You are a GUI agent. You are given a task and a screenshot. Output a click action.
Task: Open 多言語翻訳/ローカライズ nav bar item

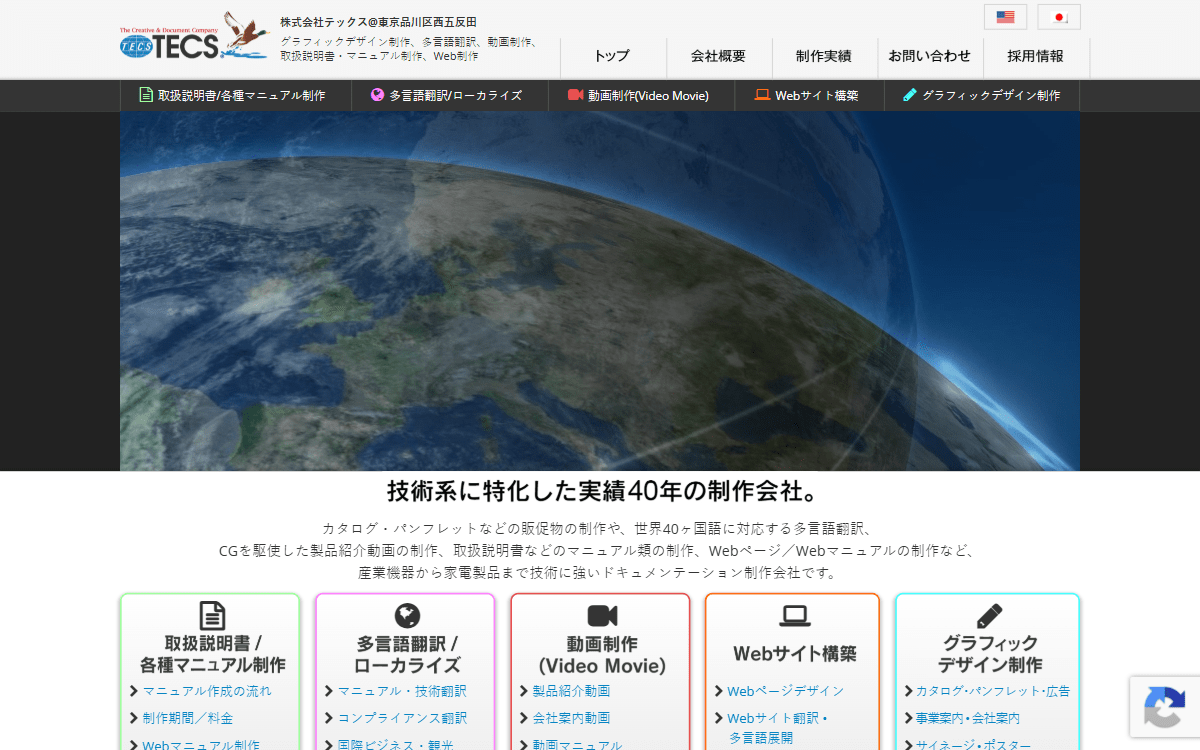point(449,96)
